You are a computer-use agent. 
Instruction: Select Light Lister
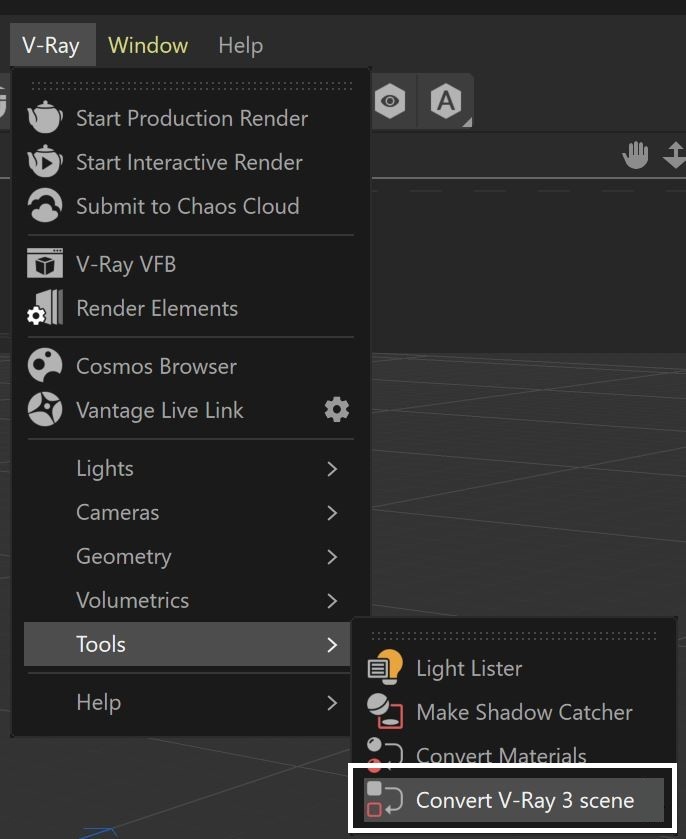coord(514,668)
